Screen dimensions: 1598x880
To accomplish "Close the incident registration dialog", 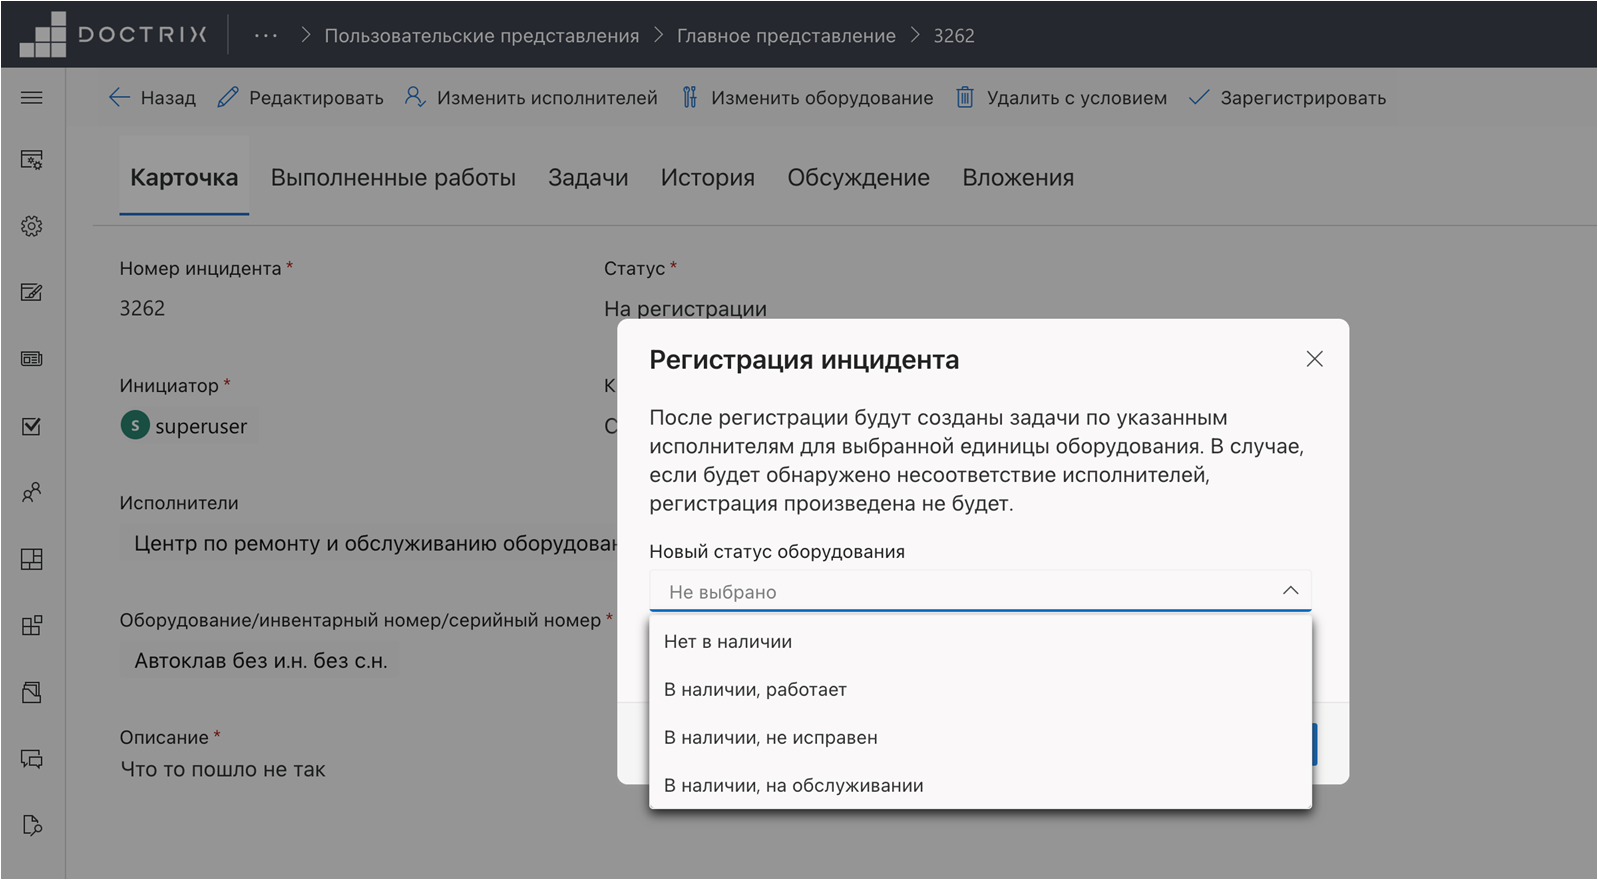I will click(x=1314, y=359).
